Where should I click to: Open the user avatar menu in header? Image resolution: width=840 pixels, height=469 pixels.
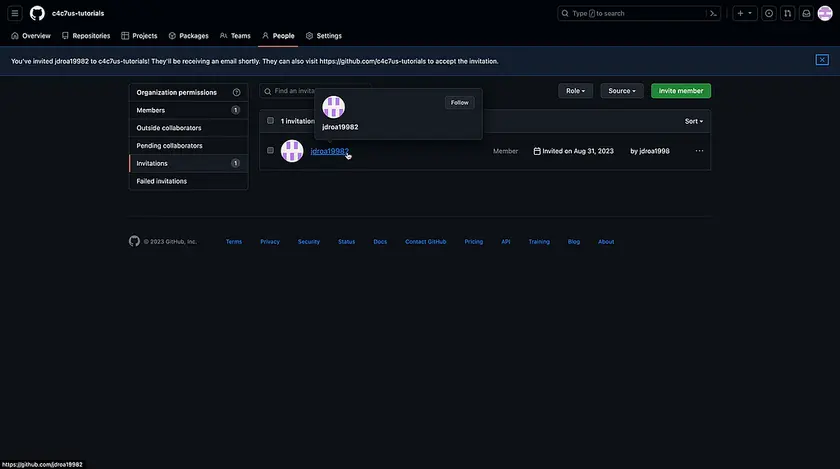pyautogui.click(x=825, y=13)
